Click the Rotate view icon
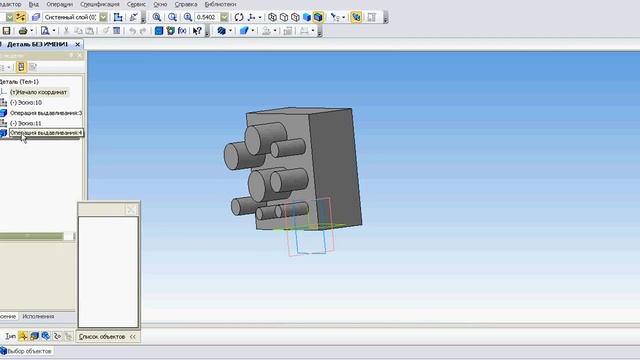Screen dimensions: 640x360 click(239, 17)
